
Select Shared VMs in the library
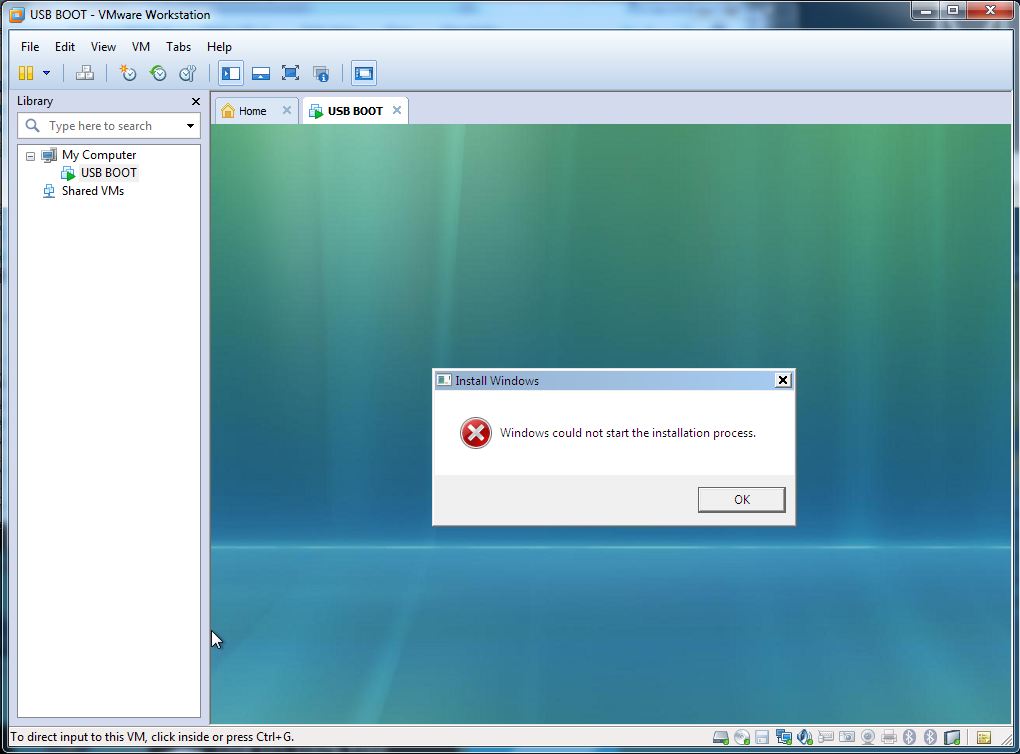92,191
